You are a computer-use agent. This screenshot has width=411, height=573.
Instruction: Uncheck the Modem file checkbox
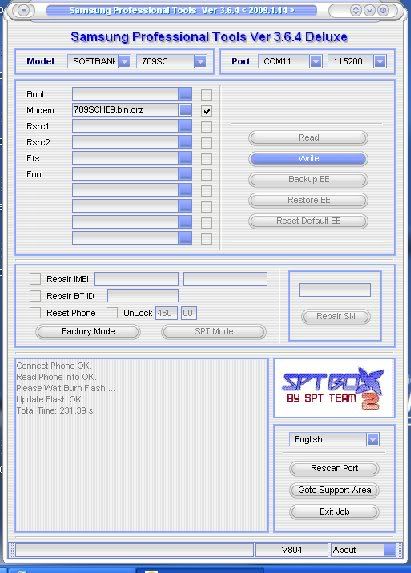(206, 111)
